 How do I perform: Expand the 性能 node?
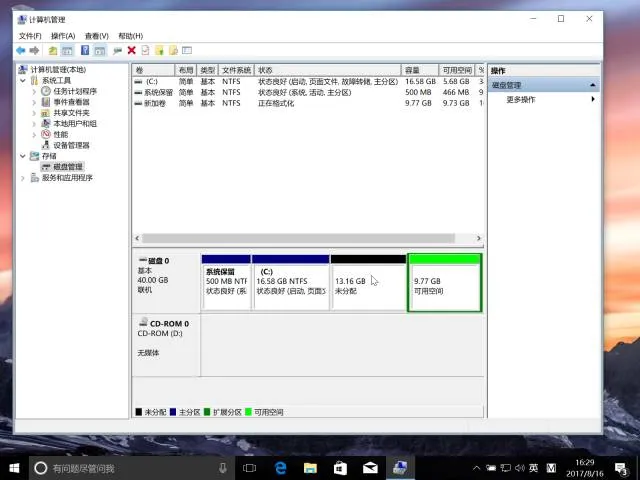(34, 134)
